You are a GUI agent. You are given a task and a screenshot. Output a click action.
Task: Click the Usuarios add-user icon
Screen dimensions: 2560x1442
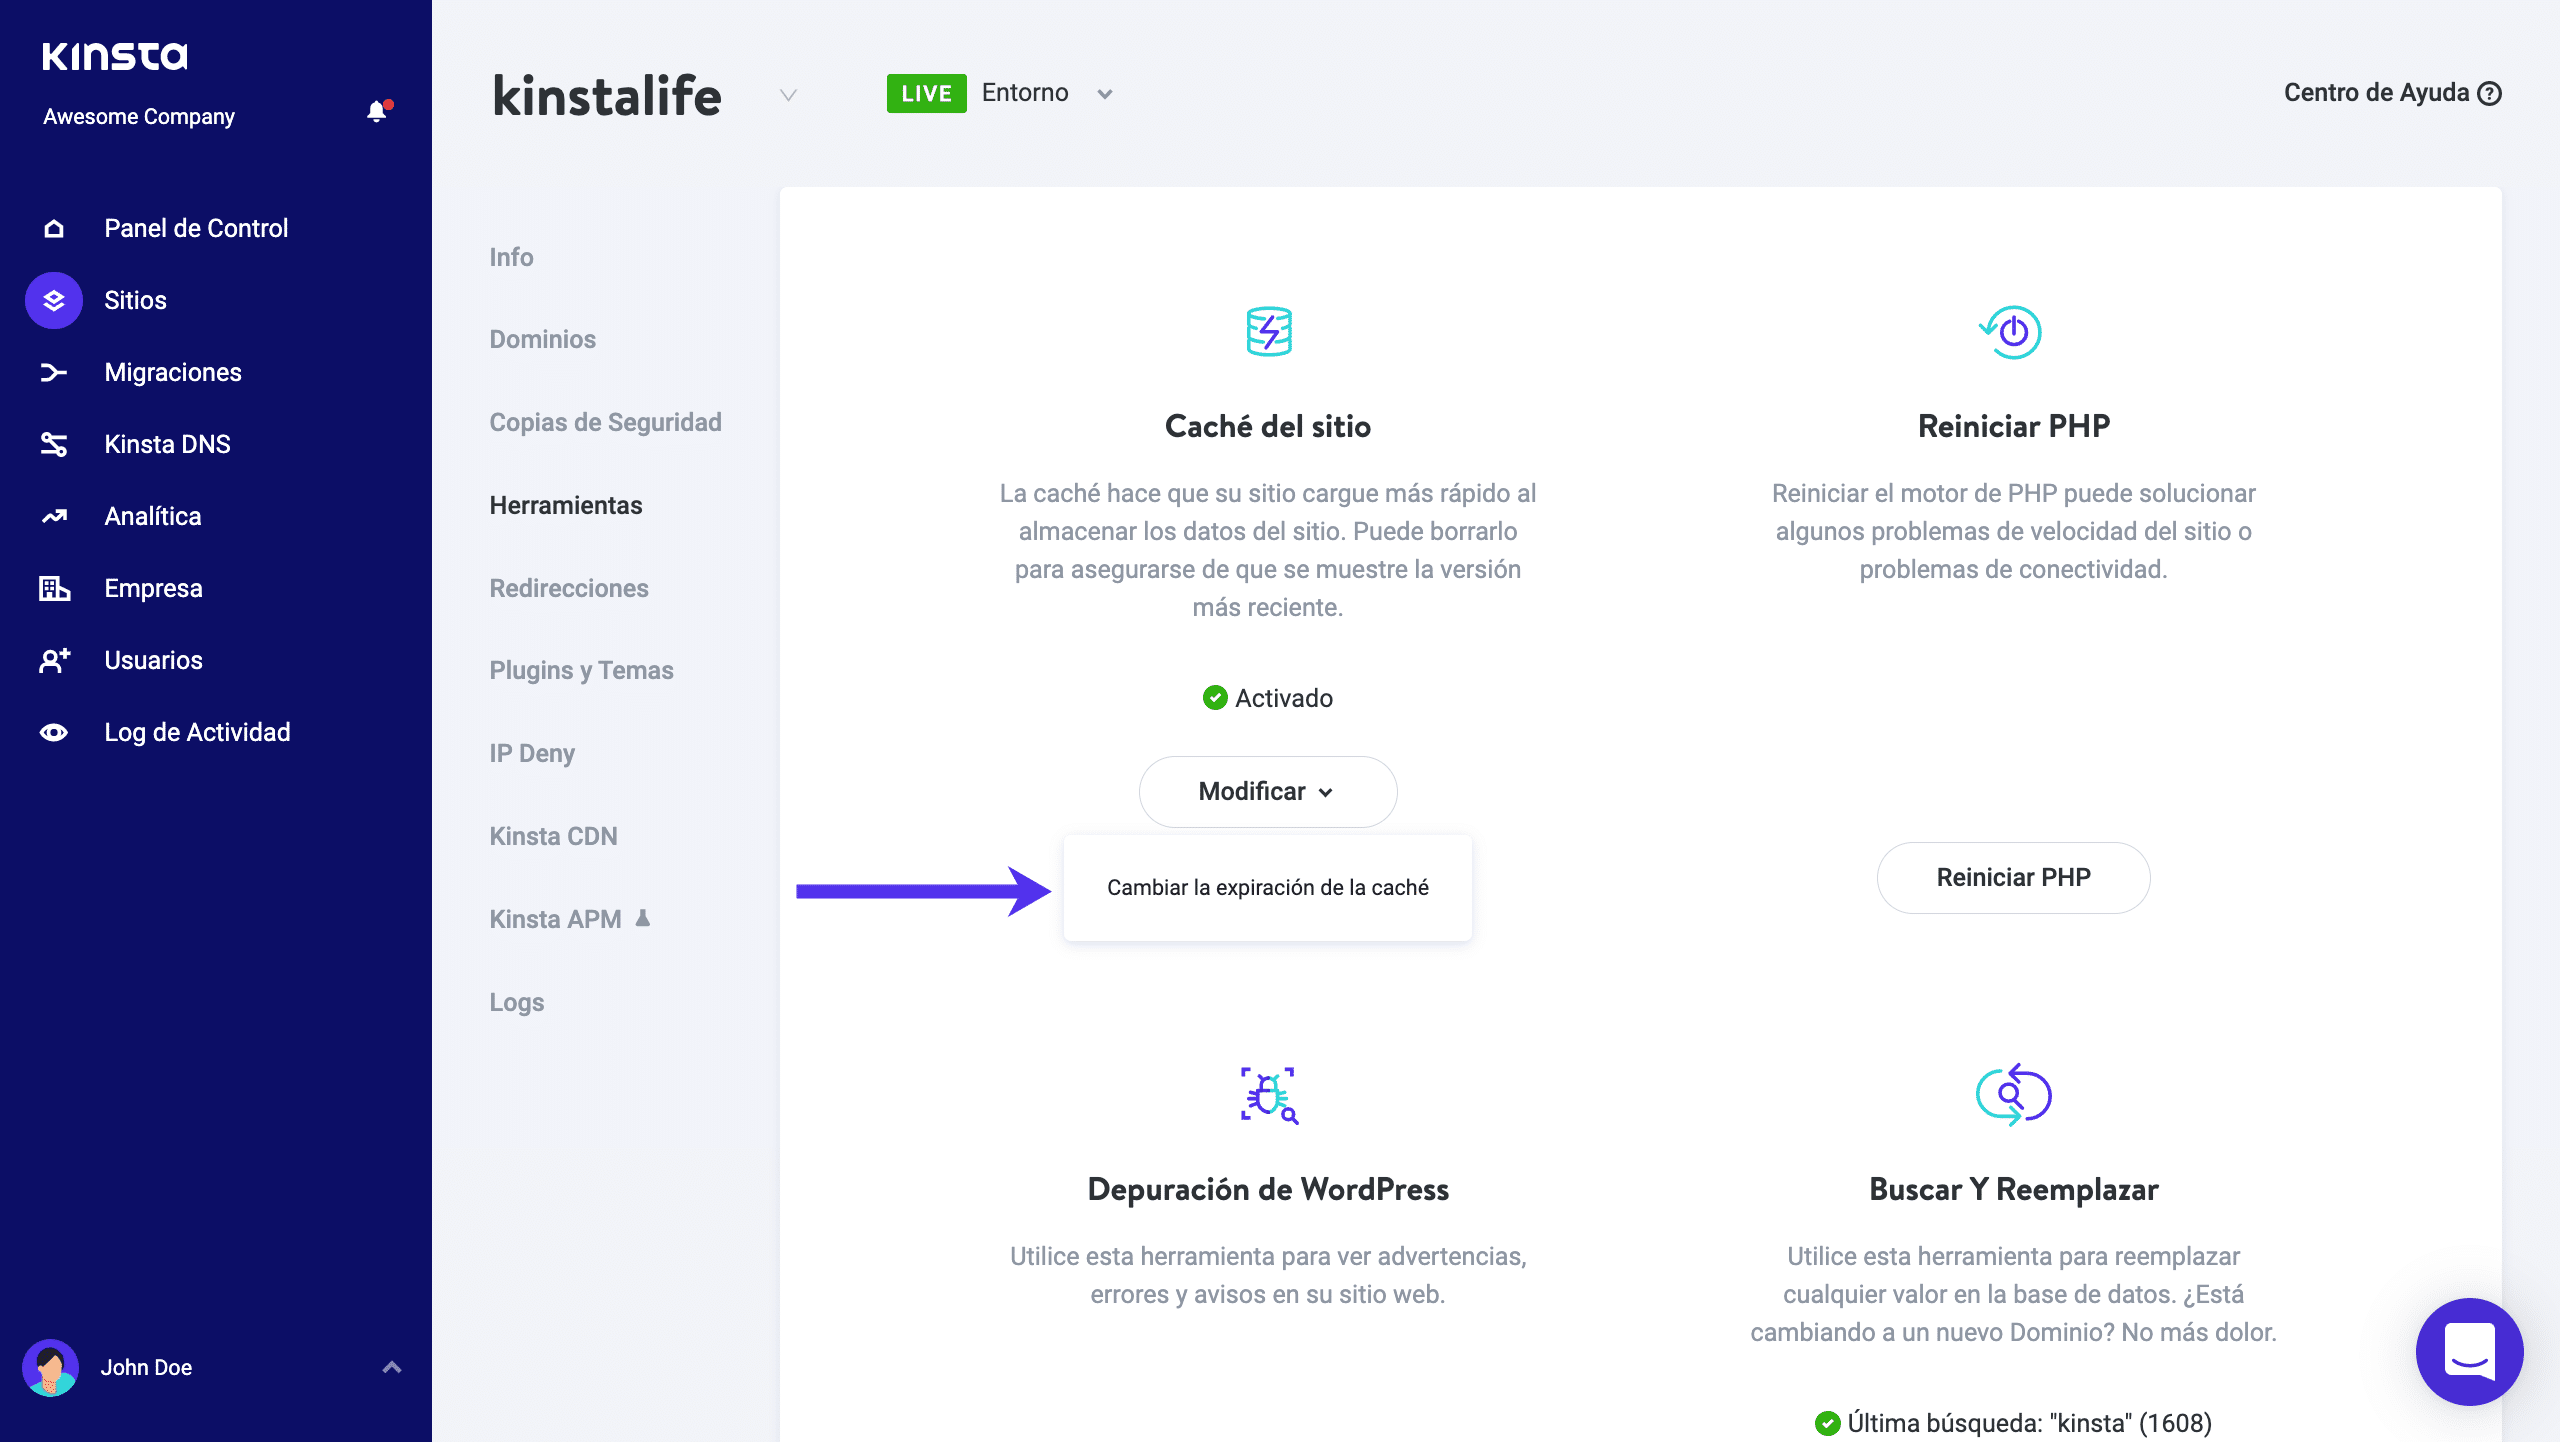(x=54, y=660)
